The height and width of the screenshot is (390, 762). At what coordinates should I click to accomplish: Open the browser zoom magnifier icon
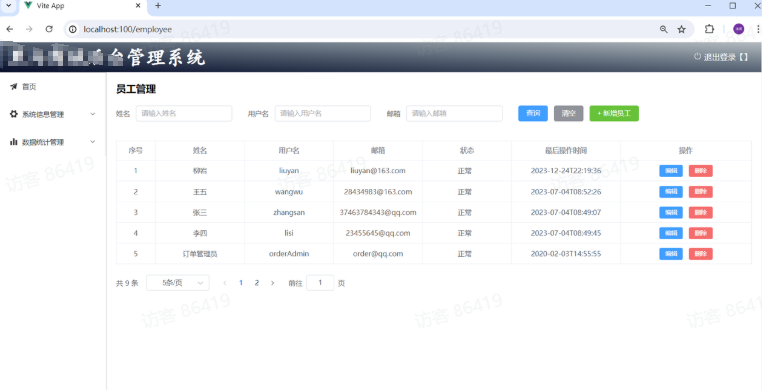click(663, 29)
